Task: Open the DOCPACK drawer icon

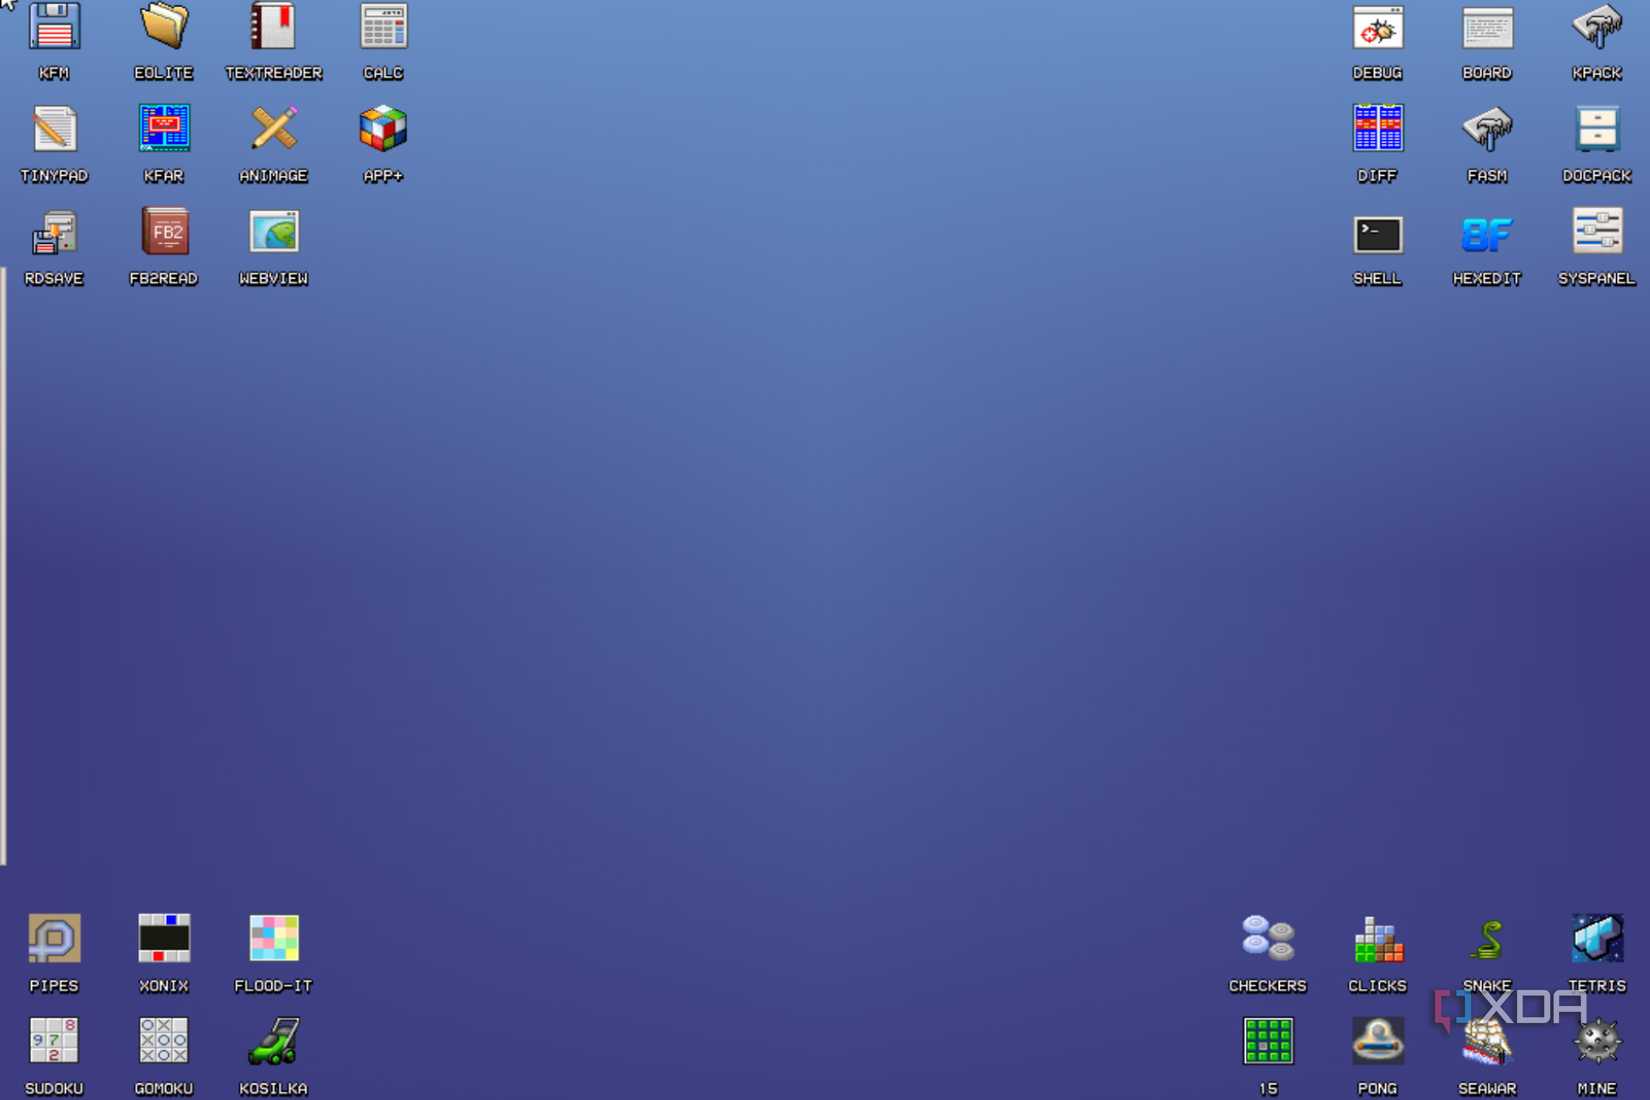Action: pos(1597,129)
